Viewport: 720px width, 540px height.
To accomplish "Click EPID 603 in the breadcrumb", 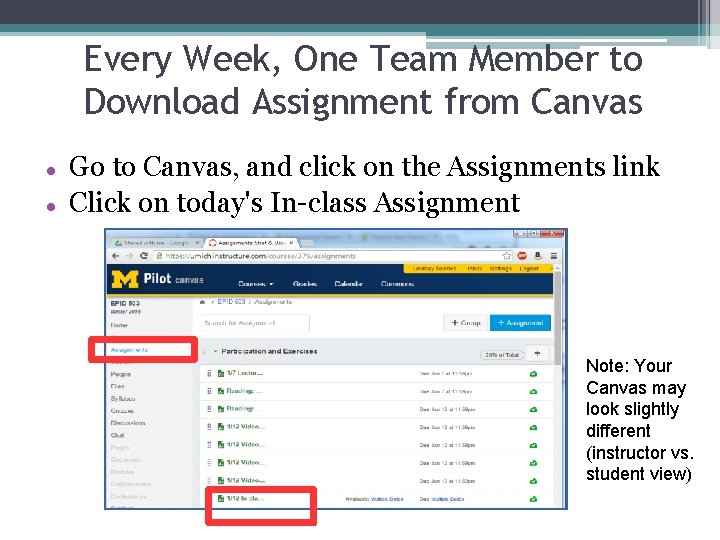I will pyautogui.click(x=231, y=302).
